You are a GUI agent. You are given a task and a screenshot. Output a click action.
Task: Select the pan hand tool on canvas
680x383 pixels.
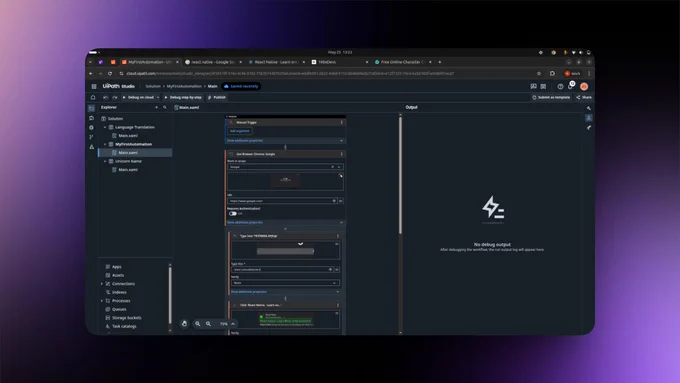click(184, 324)
